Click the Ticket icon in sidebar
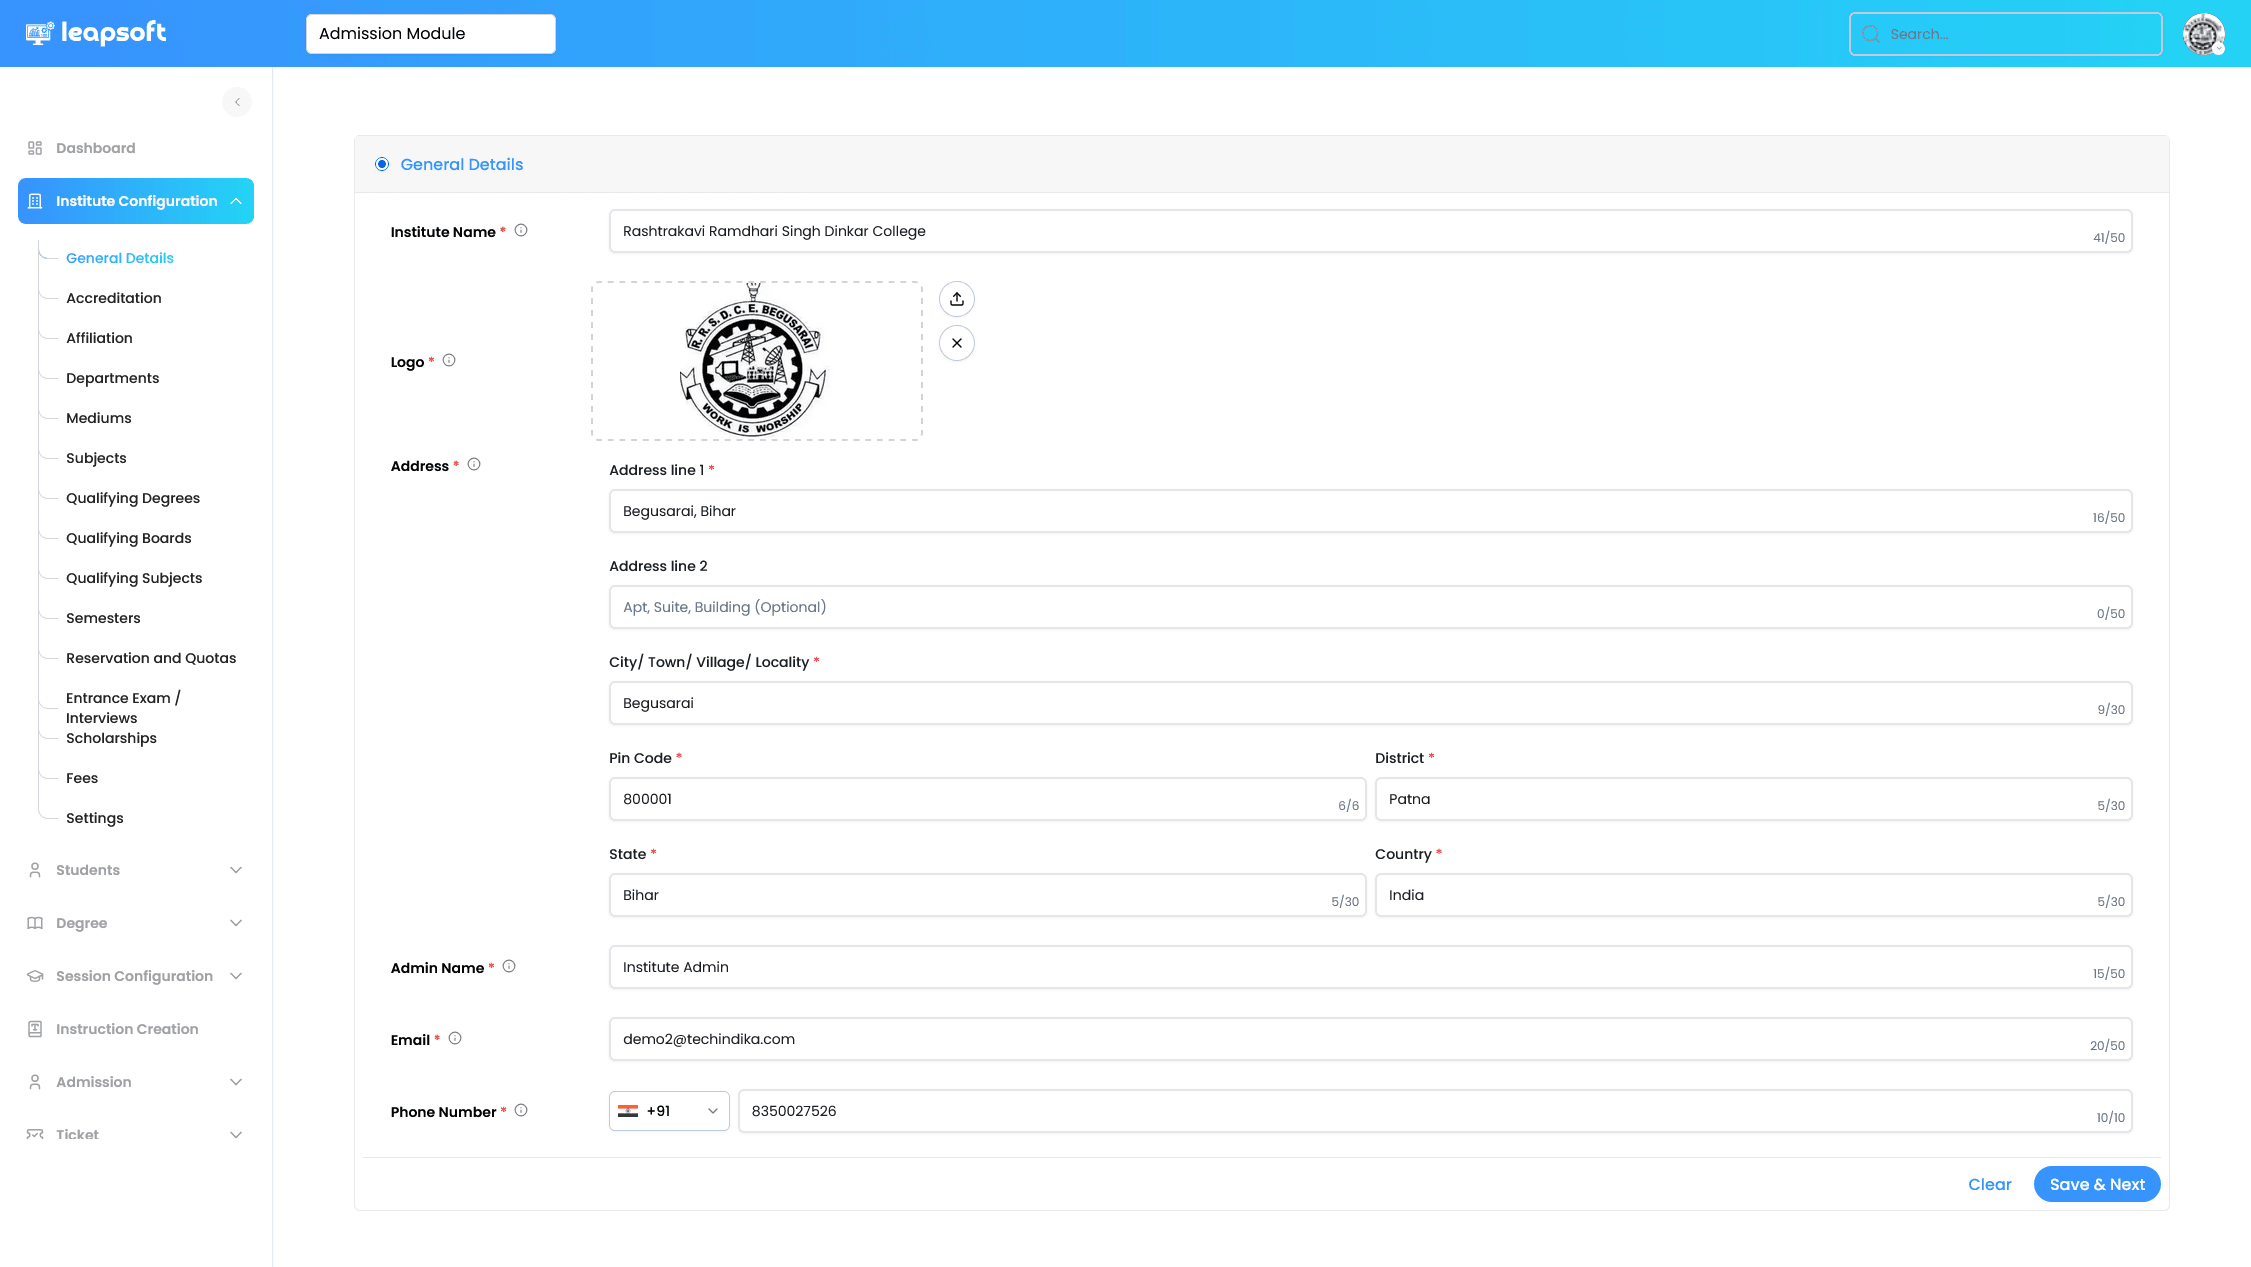Screen dimensions: 2251x1267 tap(35, 1135)
